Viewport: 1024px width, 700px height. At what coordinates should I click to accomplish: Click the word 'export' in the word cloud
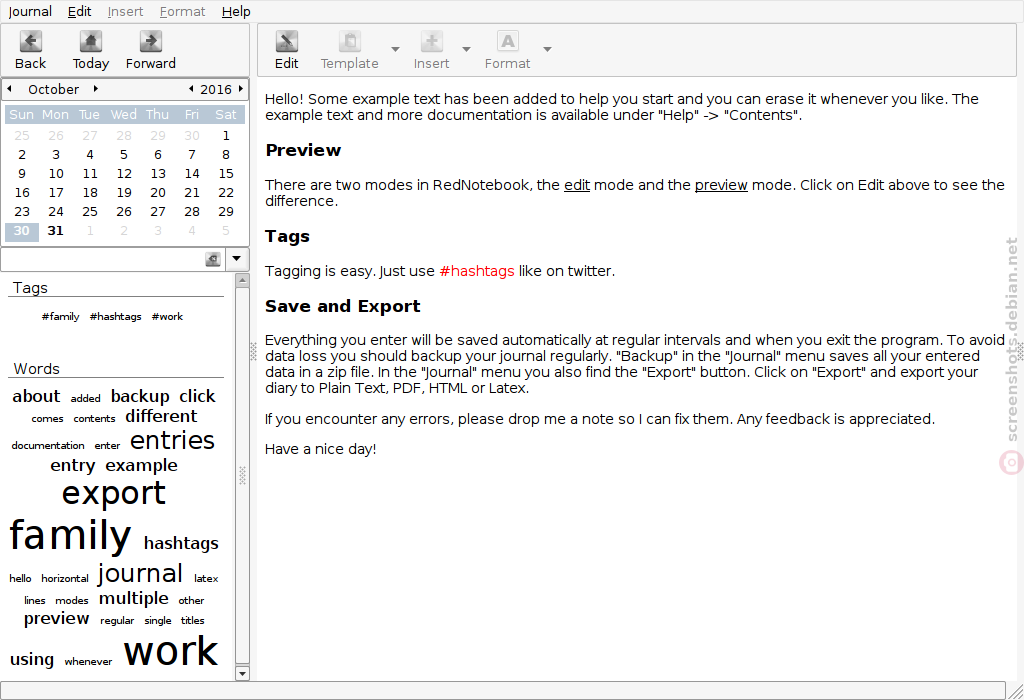click(x=114, y=494)
